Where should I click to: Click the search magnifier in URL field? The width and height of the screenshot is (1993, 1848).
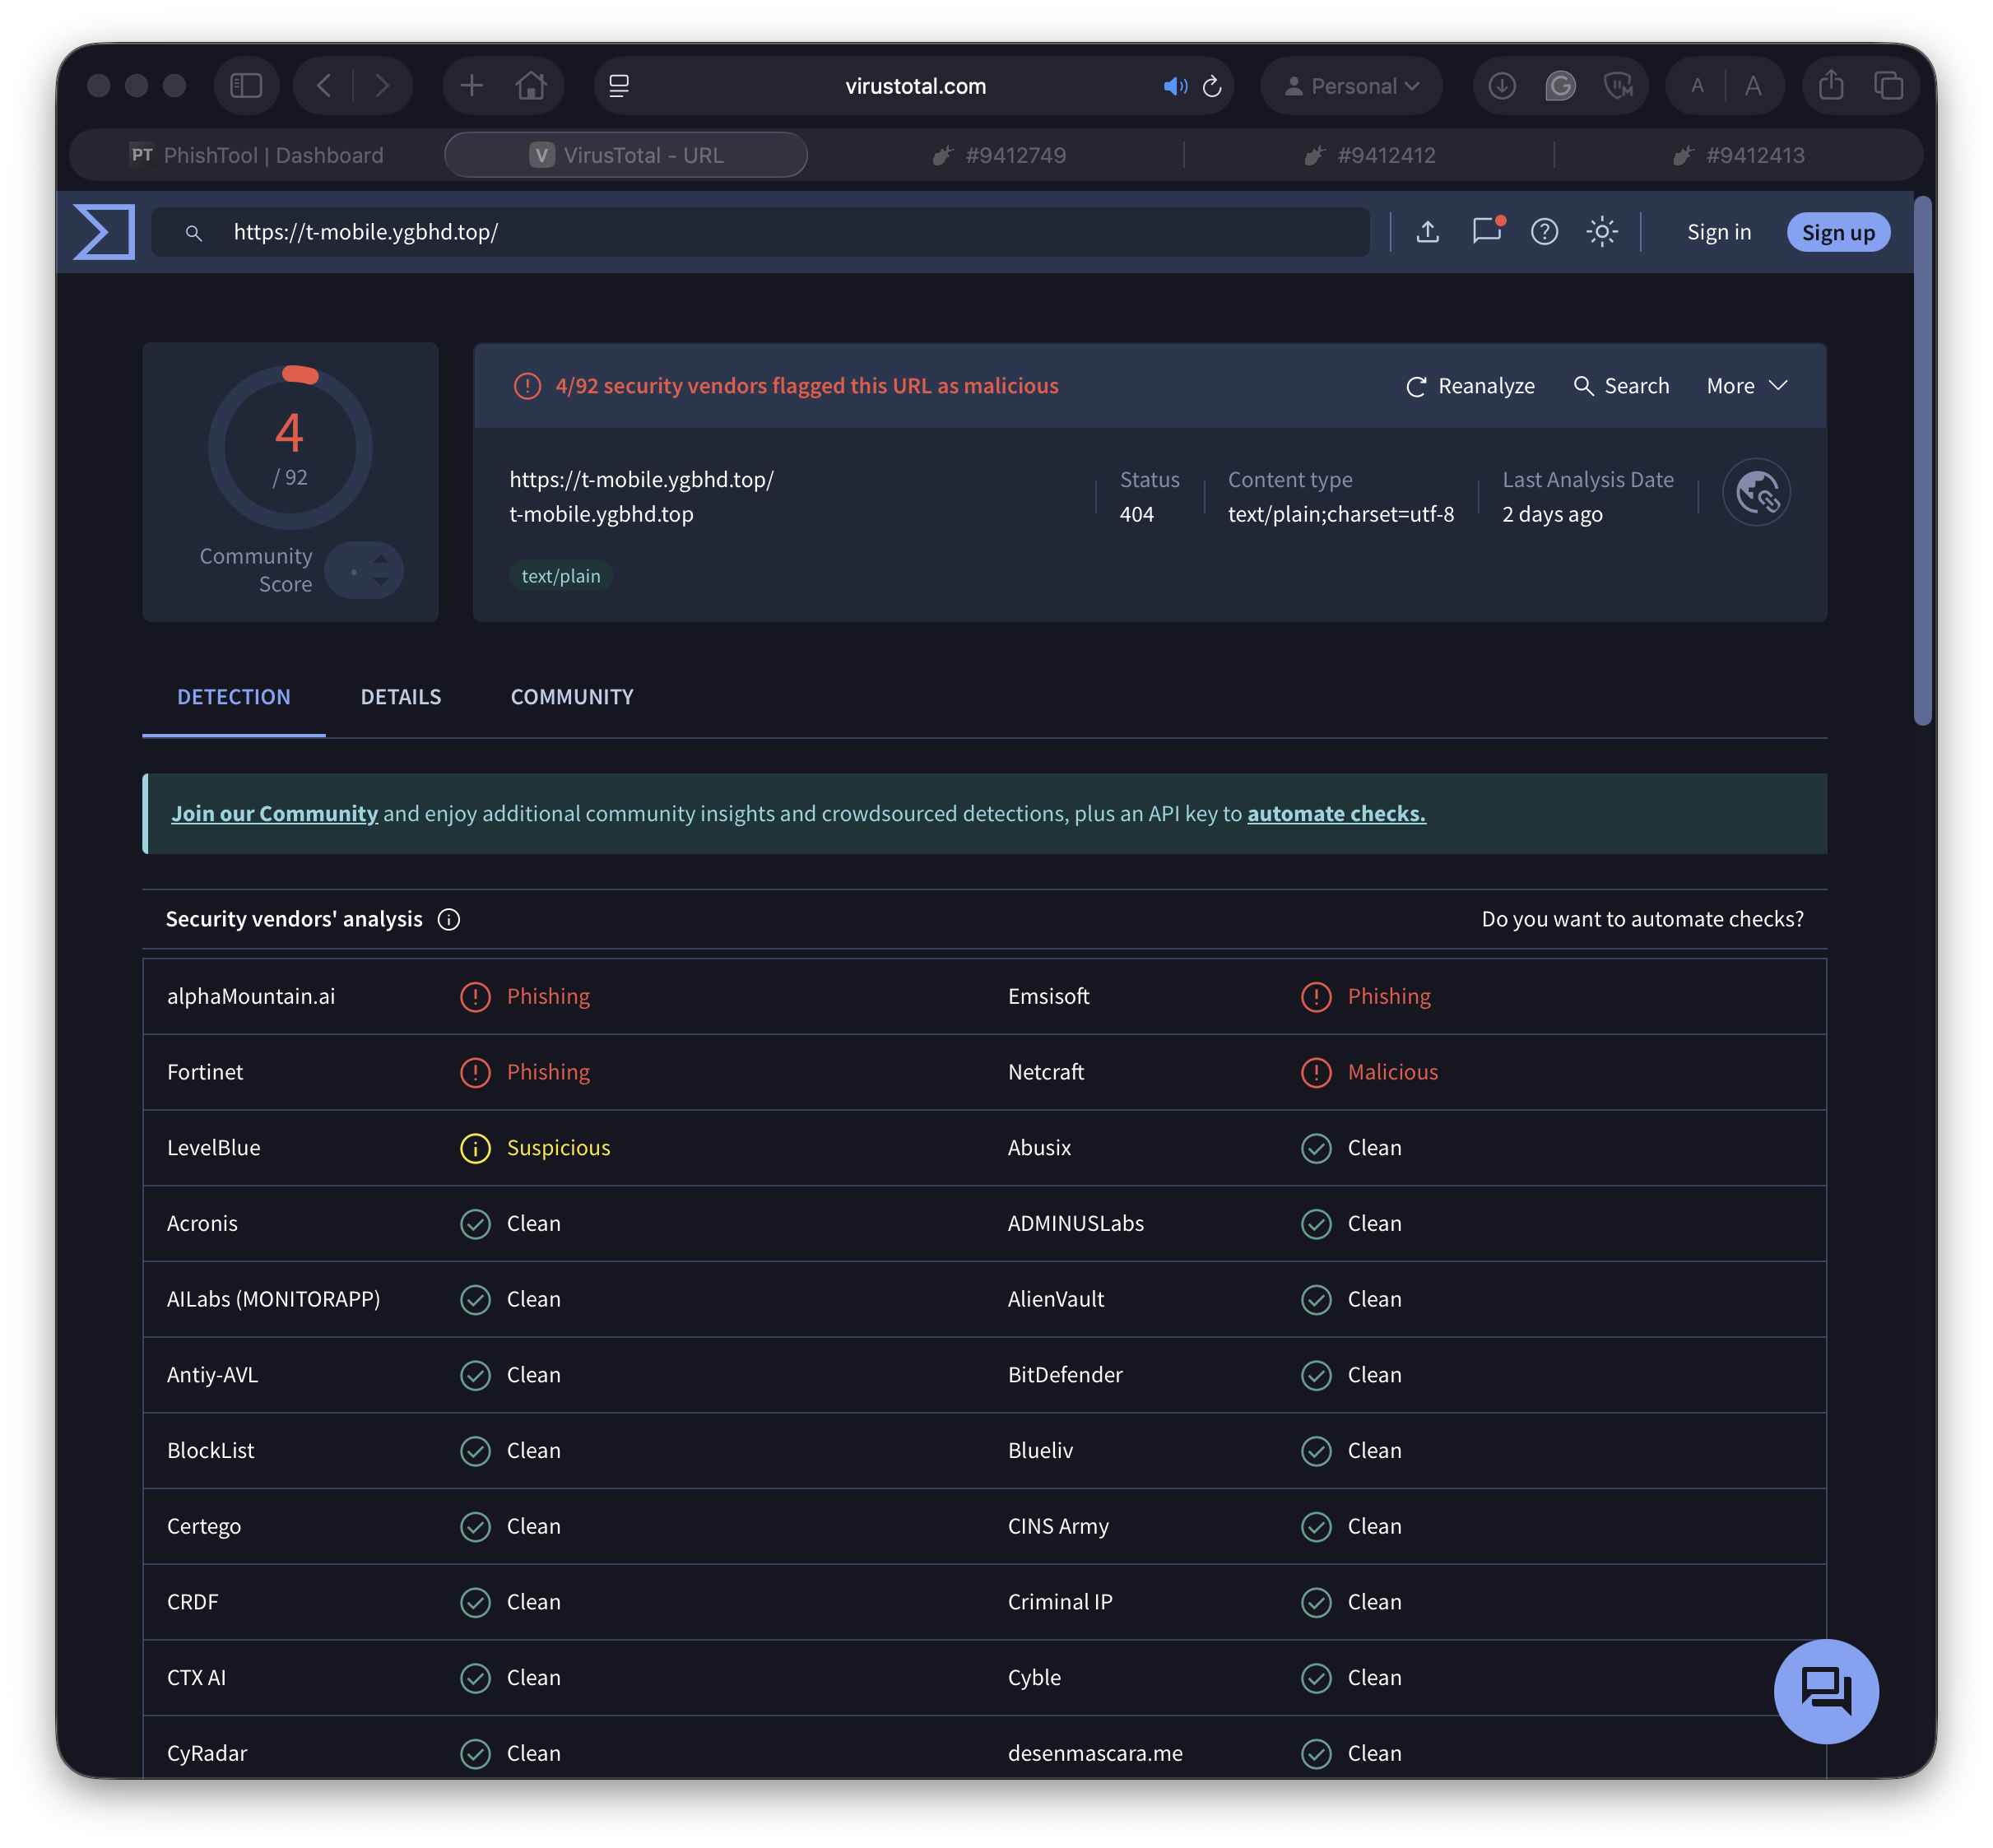pos(194,233)
